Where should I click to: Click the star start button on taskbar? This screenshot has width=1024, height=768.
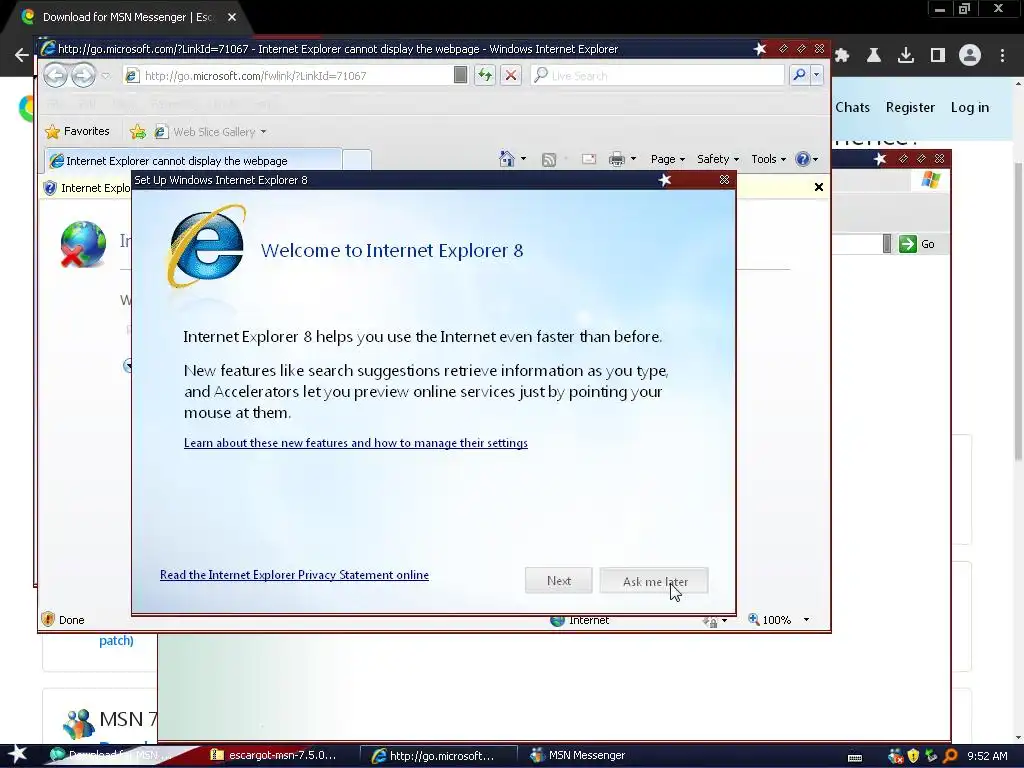(x=17, y=754)
